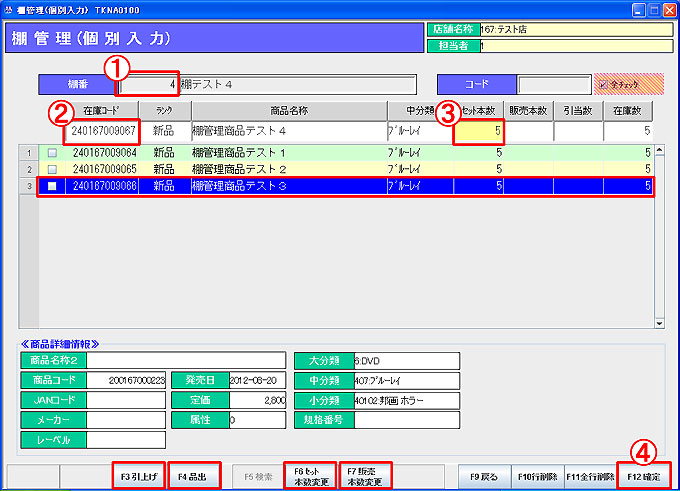Check the row 1 checkbox
Screen dimensions: 680x491
pos(52,153)
